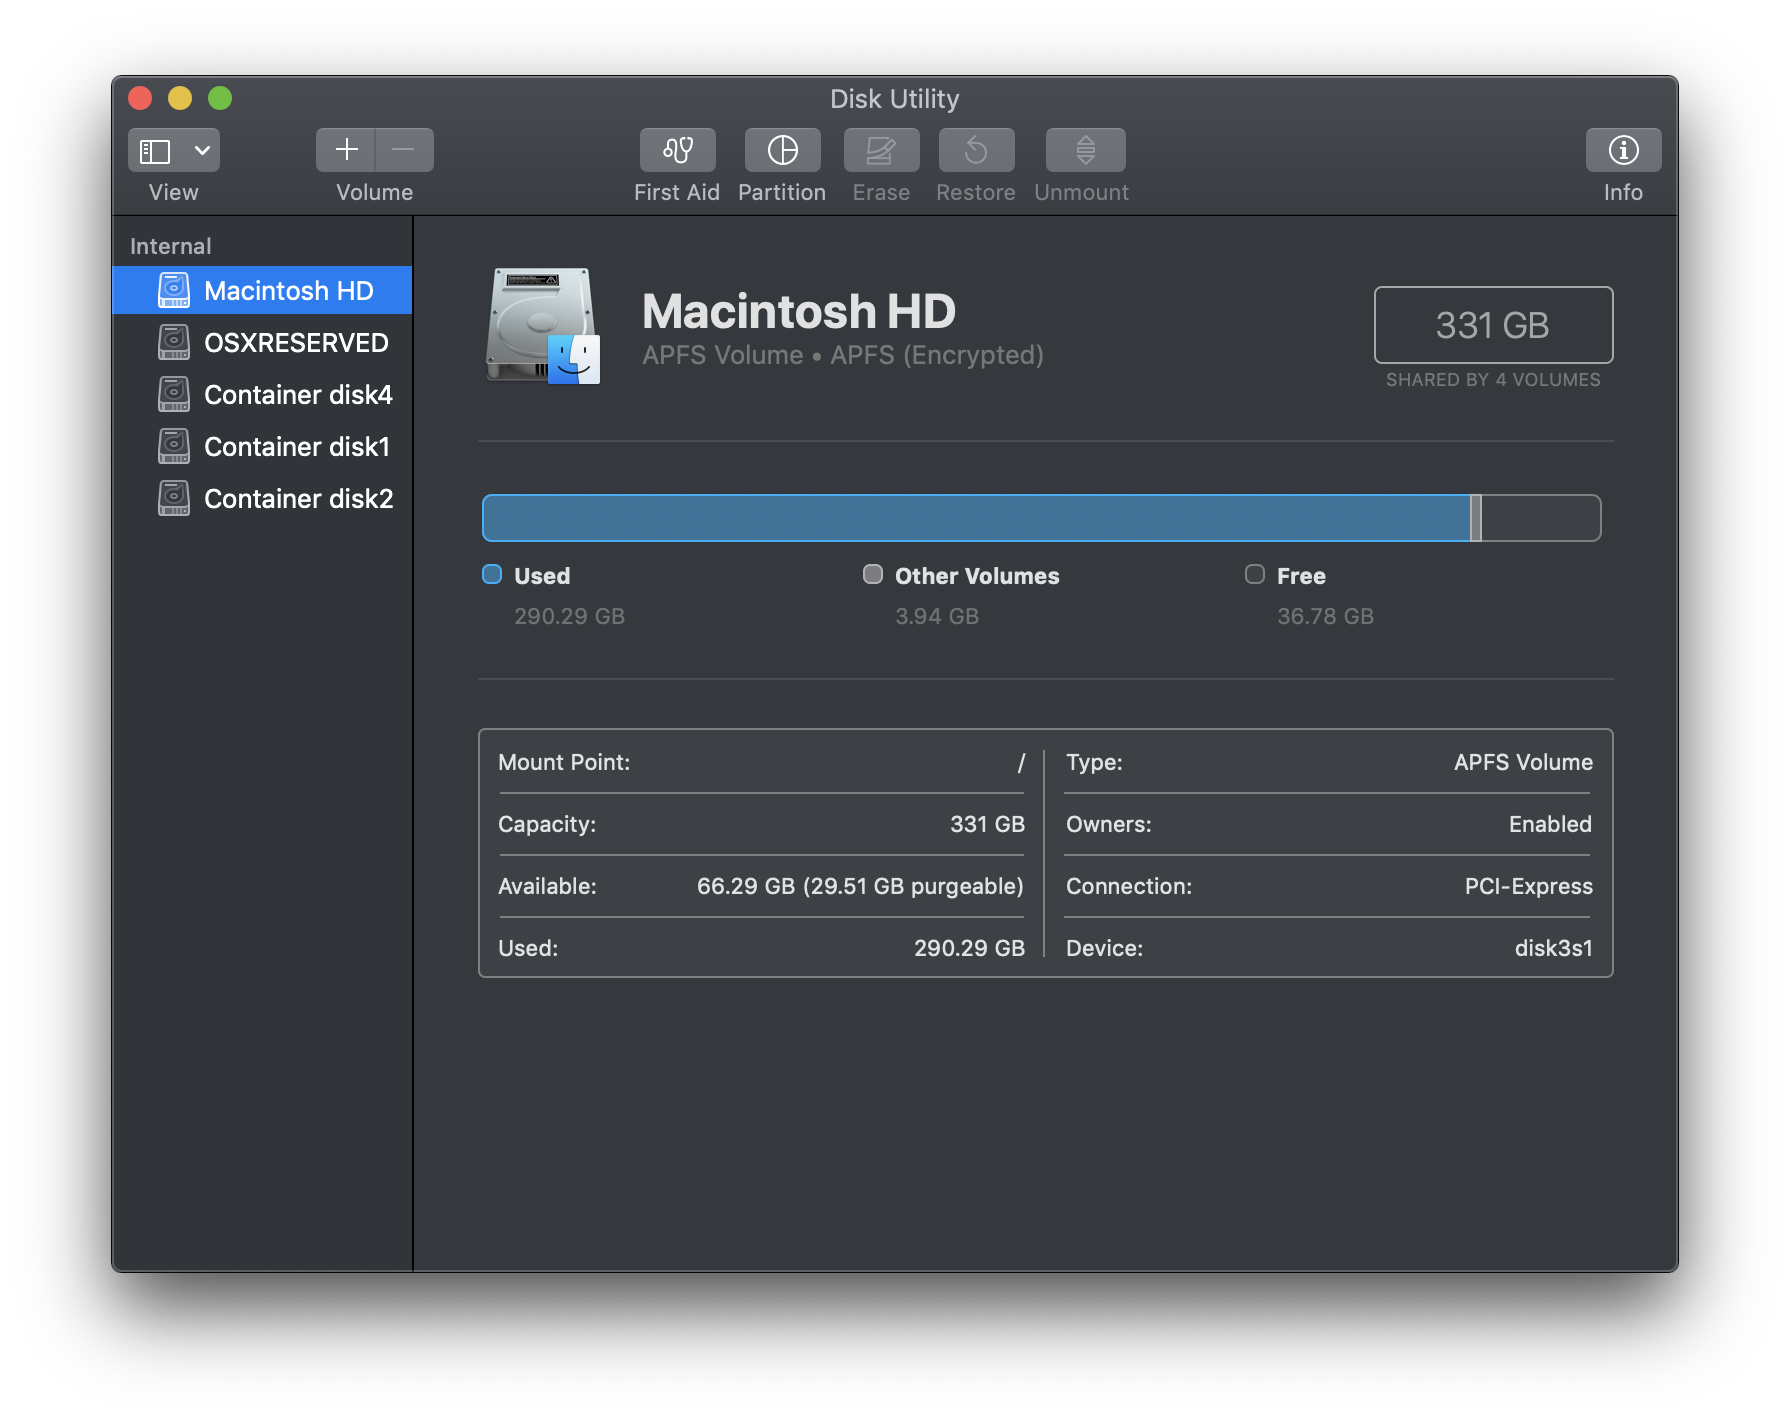Click '36.78 GB' under the Free legend
The height and width of the screenshot is (1420, 1790).
click(1325, 616)
